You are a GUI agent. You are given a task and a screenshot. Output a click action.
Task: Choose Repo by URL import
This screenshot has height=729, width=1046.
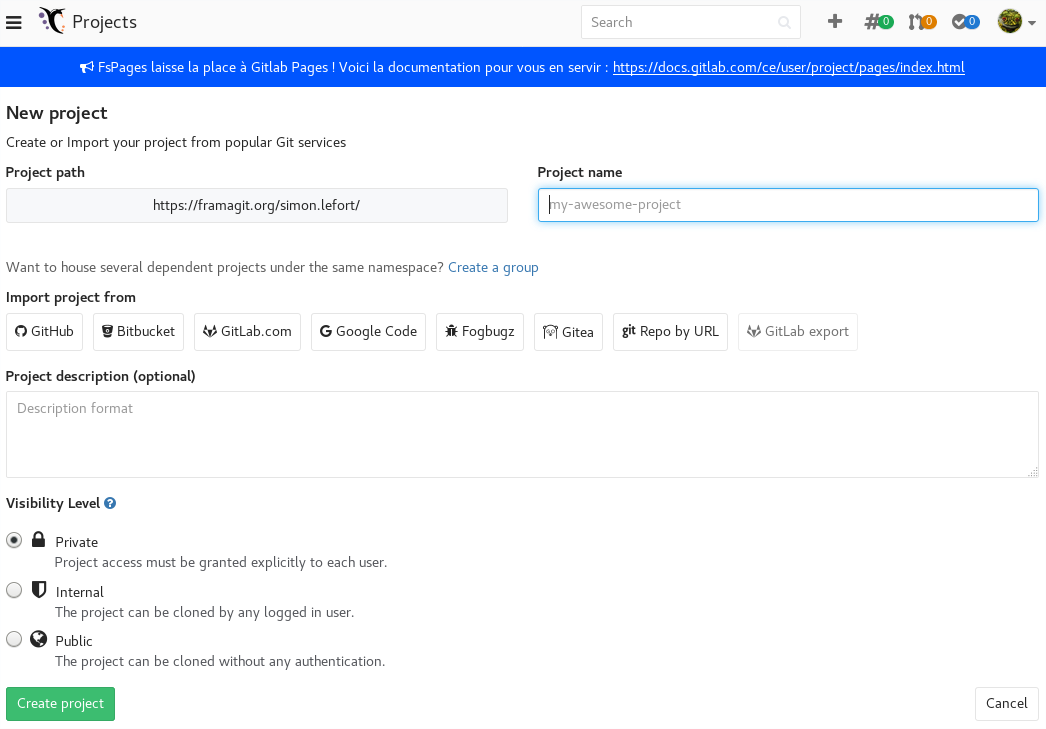(670, 331)
